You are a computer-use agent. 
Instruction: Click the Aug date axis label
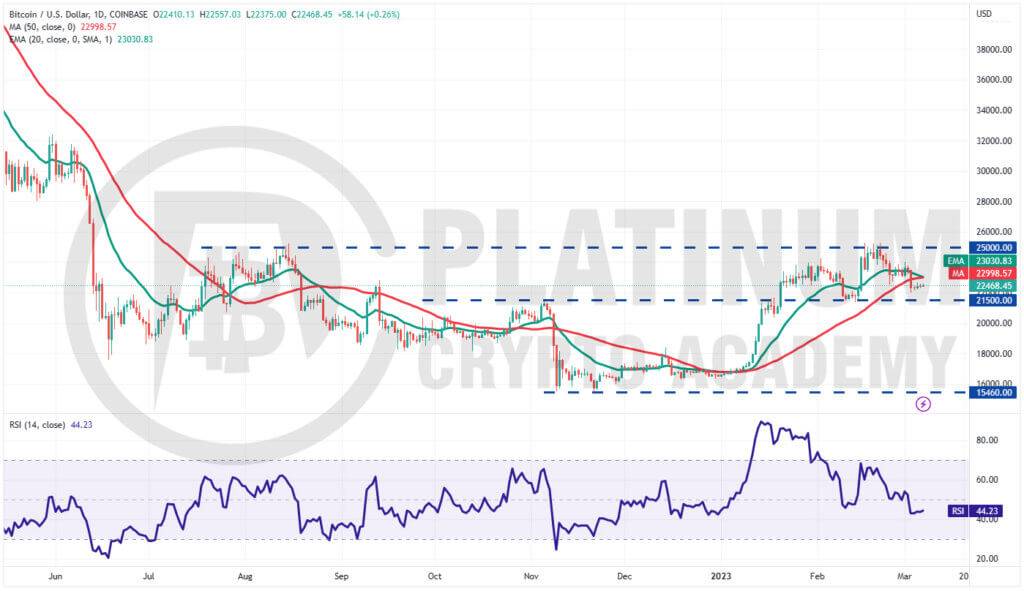245,576
